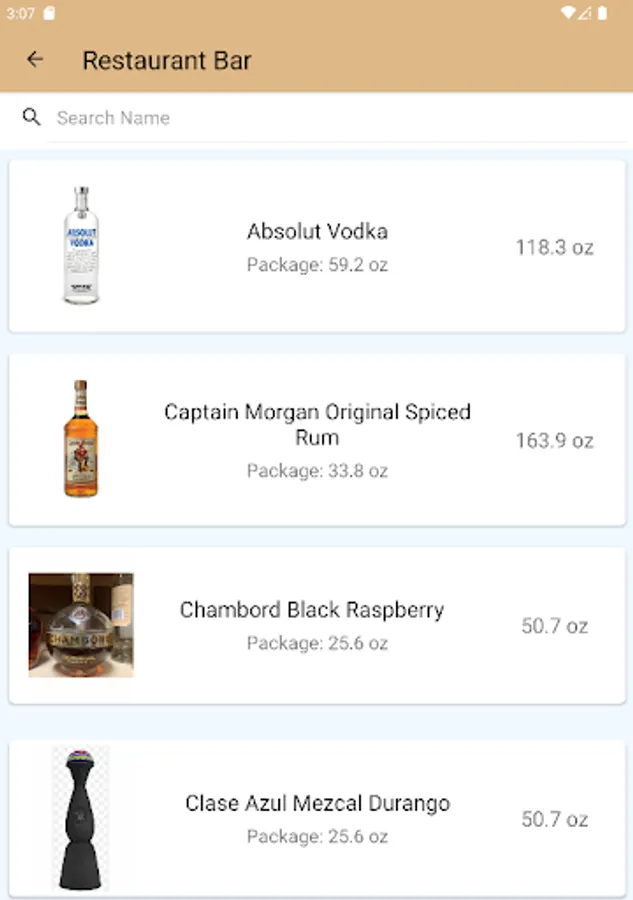The image size is (633, 900).
Task: Open the Absolut Vodka list entry
Action: click(316, 241)
